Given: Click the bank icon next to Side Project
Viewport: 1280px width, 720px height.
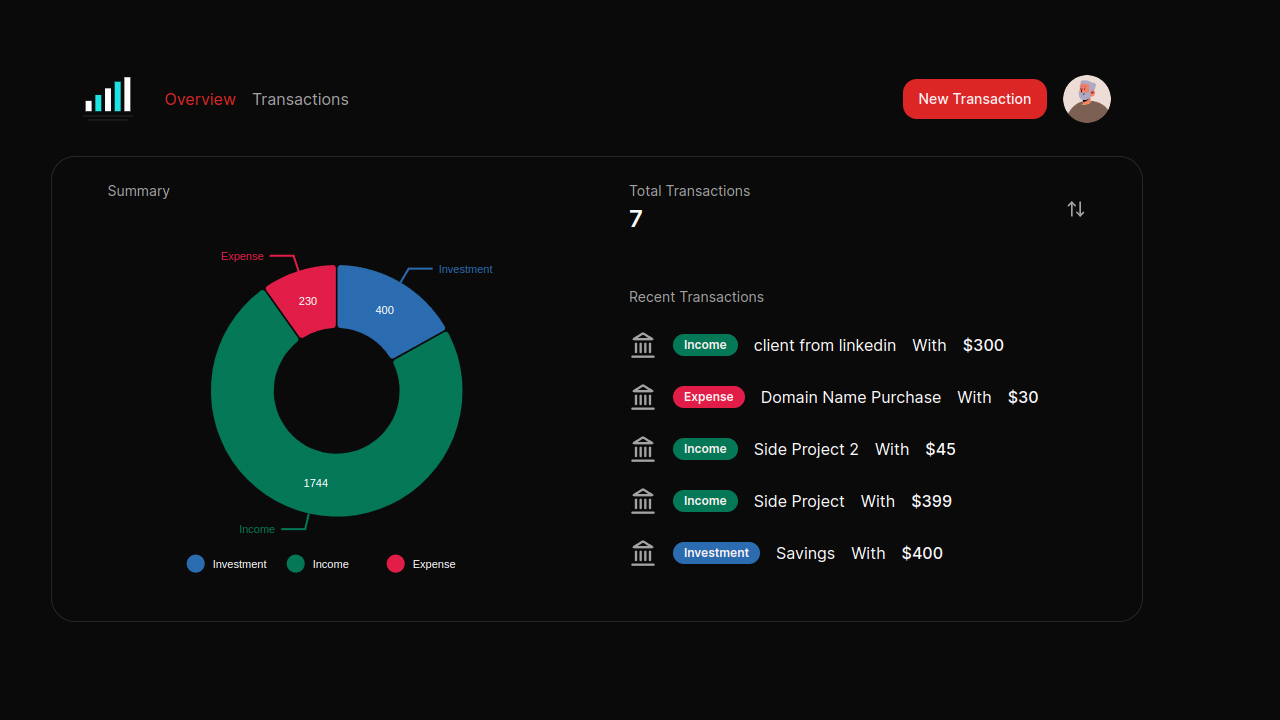Looking at the screenshot, I should tap(642, 501).
